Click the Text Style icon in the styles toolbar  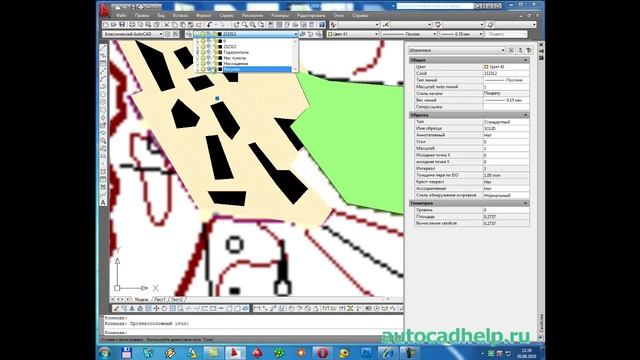point(333,25)
